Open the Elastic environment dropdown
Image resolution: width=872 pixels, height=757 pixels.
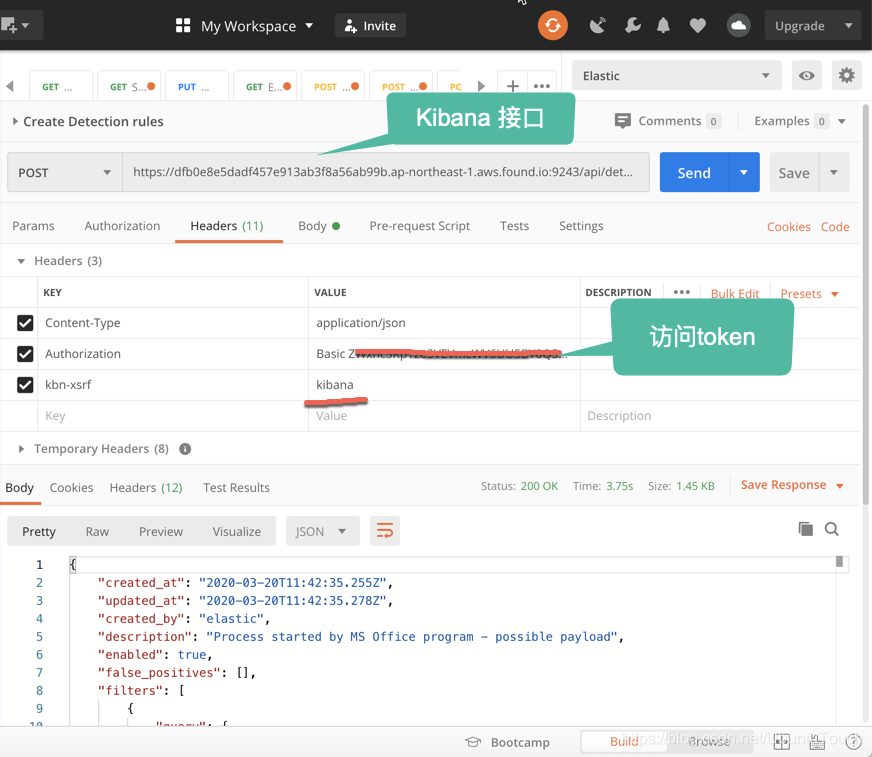[676, 75]
